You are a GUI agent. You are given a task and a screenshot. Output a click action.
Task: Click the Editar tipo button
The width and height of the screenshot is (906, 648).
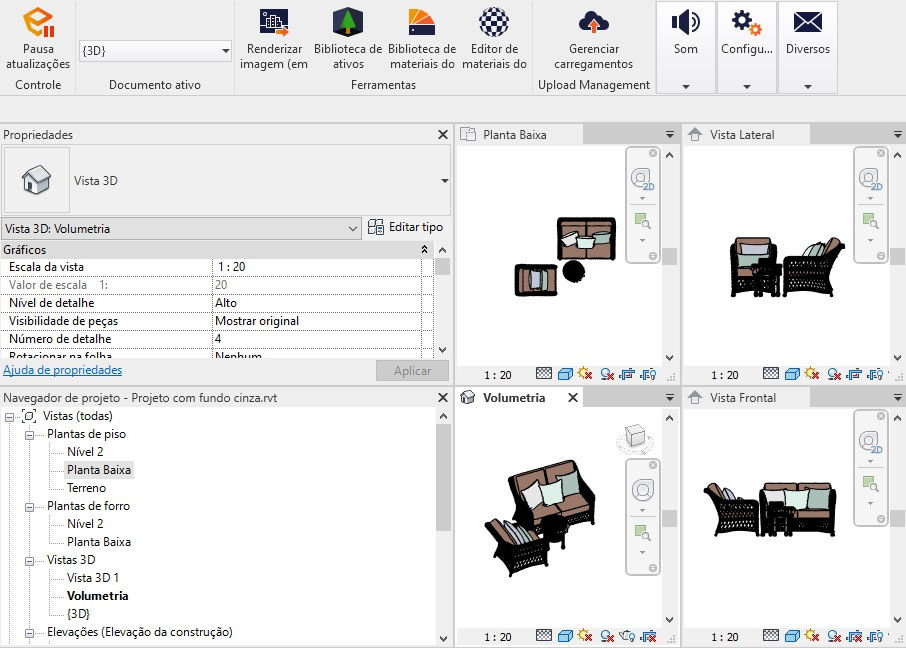406,227
